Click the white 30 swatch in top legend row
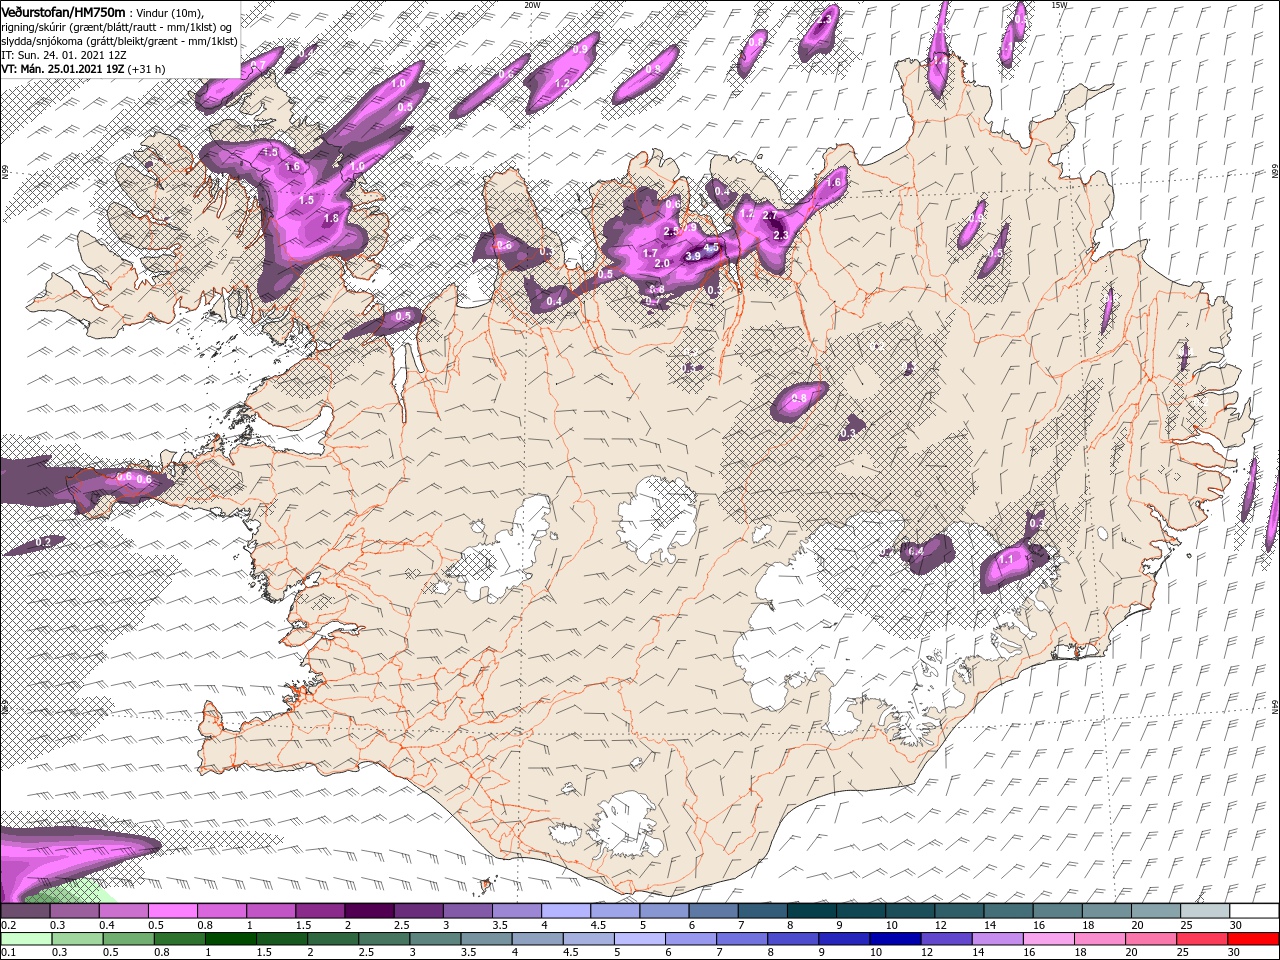 point(1254,911)
